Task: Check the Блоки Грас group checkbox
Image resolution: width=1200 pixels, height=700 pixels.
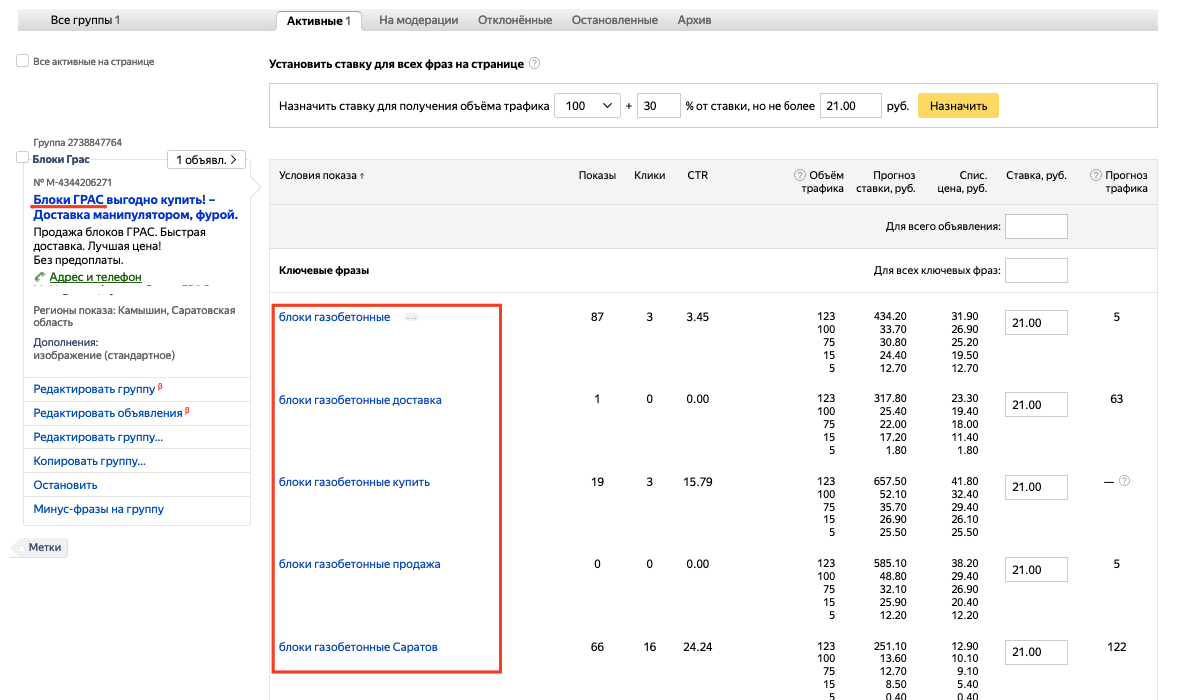Action: pyautogui.click(x=23, y=158)
